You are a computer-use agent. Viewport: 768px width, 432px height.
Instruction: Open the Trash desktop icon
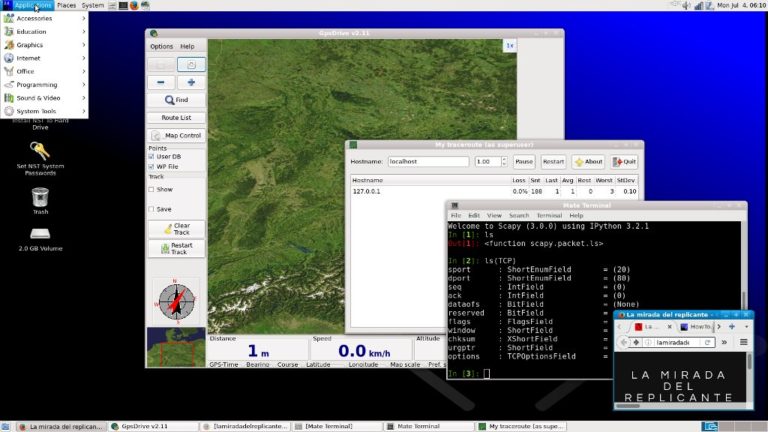[x=40, y=201]
